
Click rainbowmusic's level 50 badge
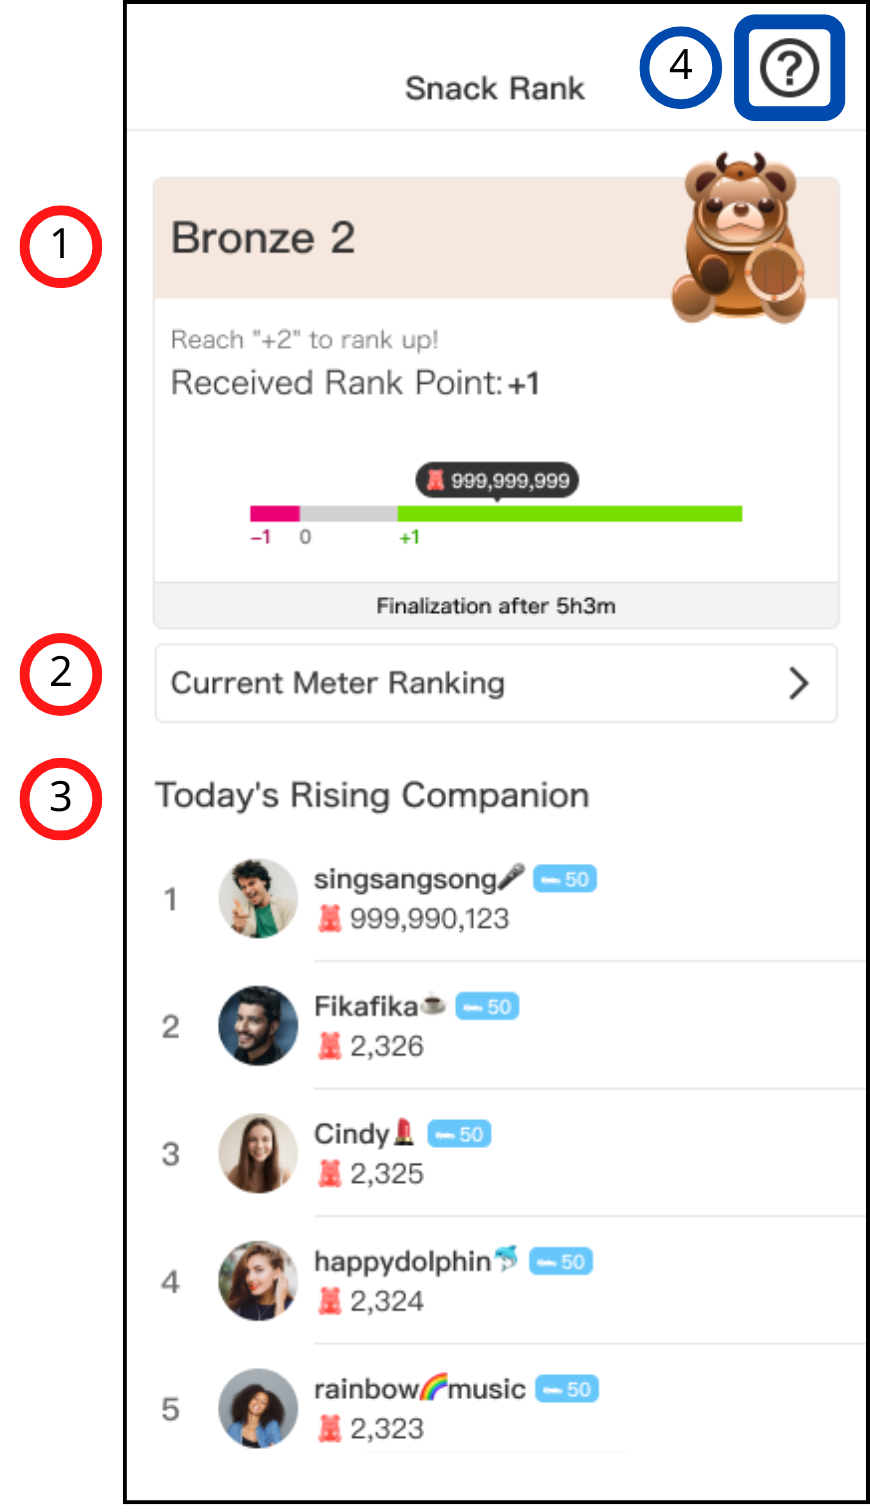(567, 1390)
